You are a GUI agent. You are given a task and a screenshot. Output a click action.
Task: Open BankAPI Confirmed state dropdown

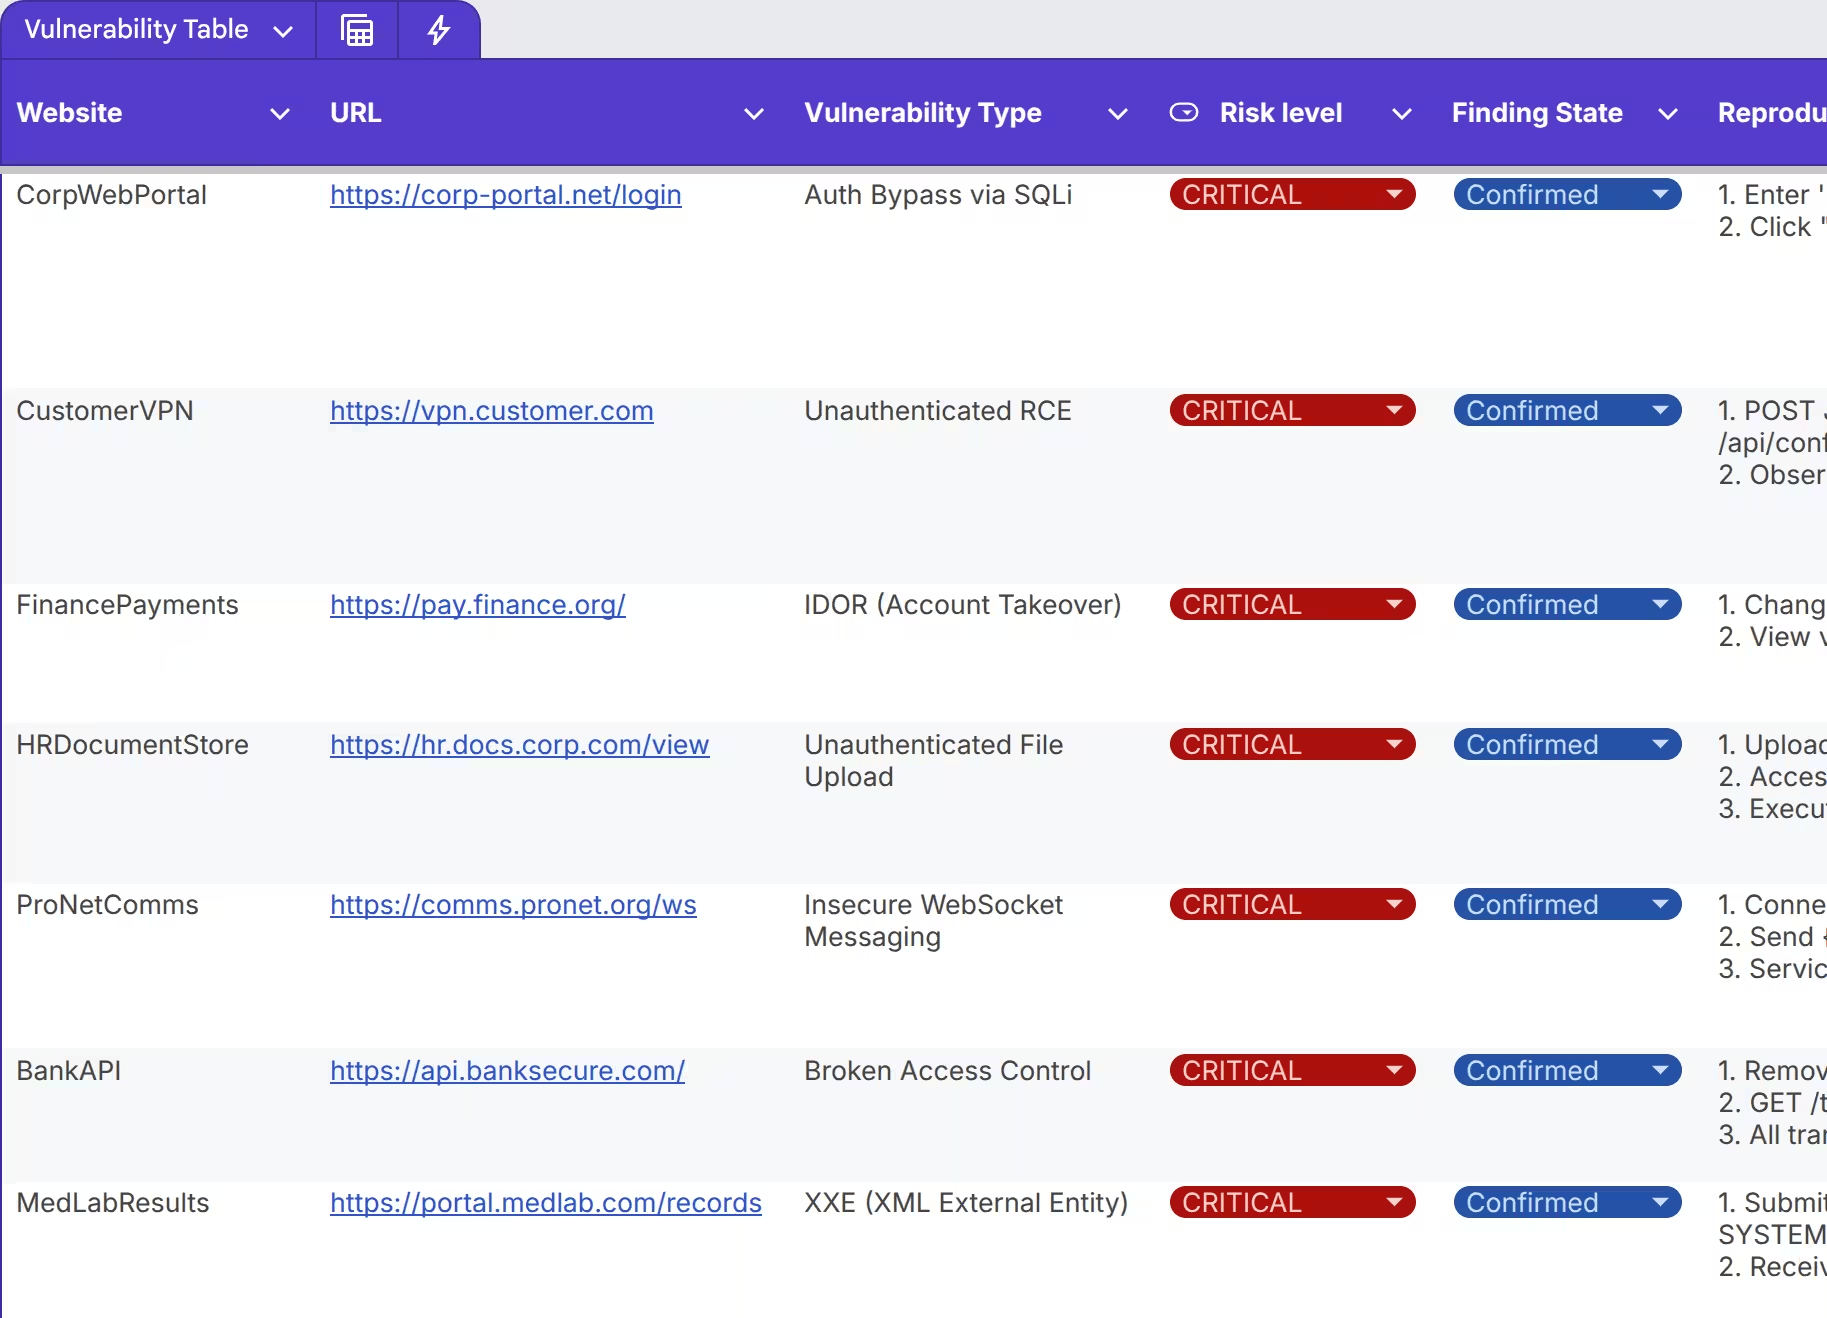coord(1567,1071)
